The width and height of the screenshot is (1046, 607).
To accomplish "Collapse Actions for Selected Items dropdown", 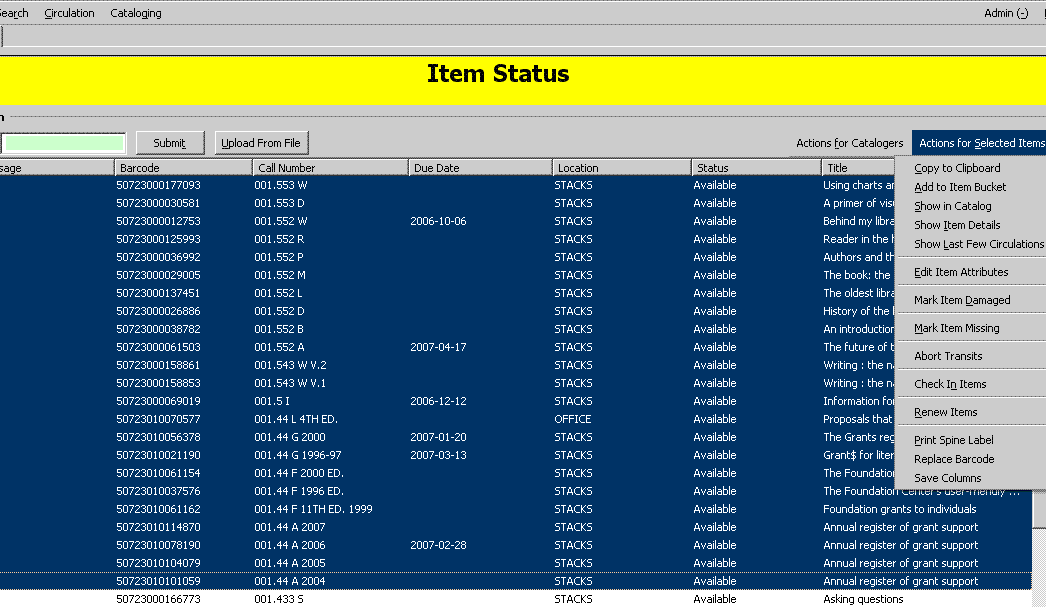I will coord(980,143).
